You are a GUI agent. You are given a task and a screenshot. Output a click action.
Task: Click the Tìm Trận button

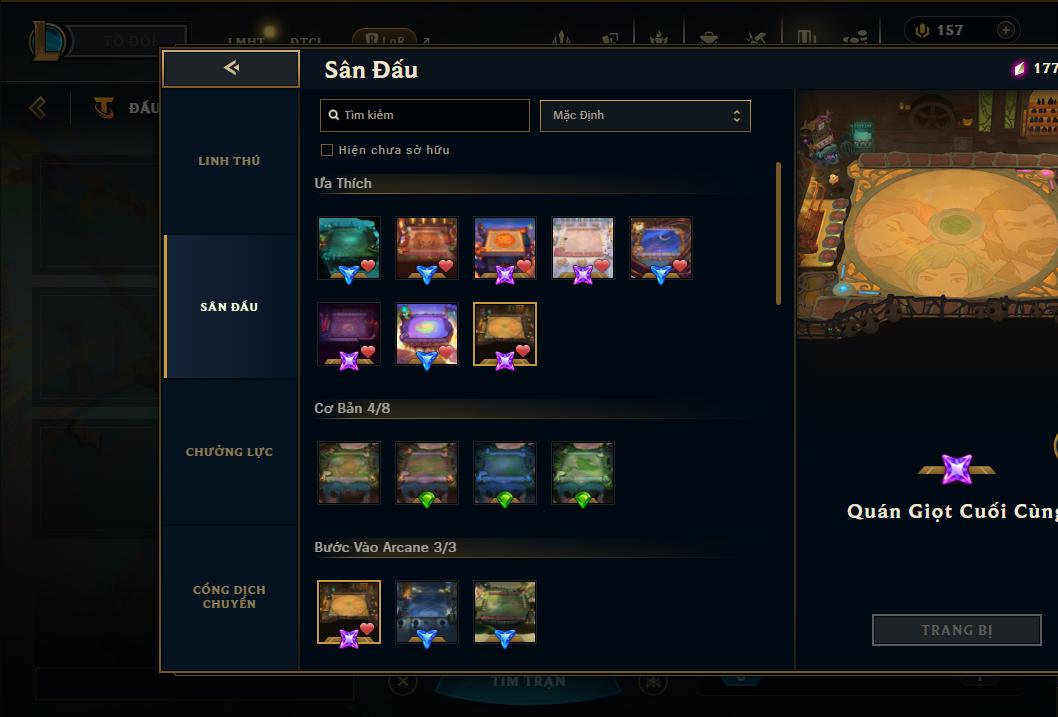coord(529,682)
